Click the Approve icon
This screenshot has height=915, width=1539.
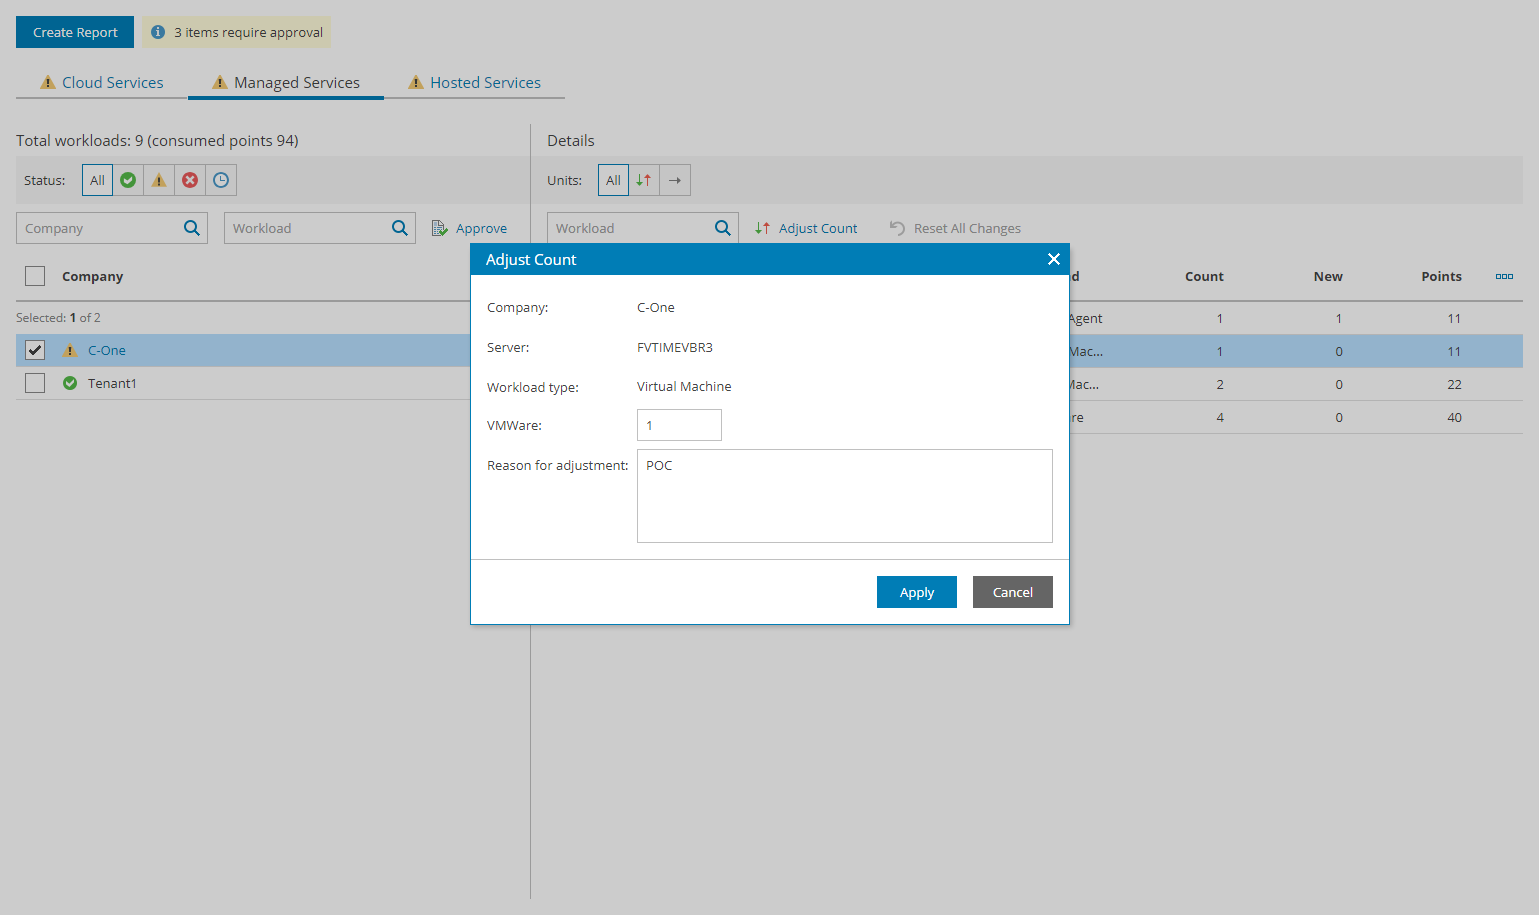[439, 227]
